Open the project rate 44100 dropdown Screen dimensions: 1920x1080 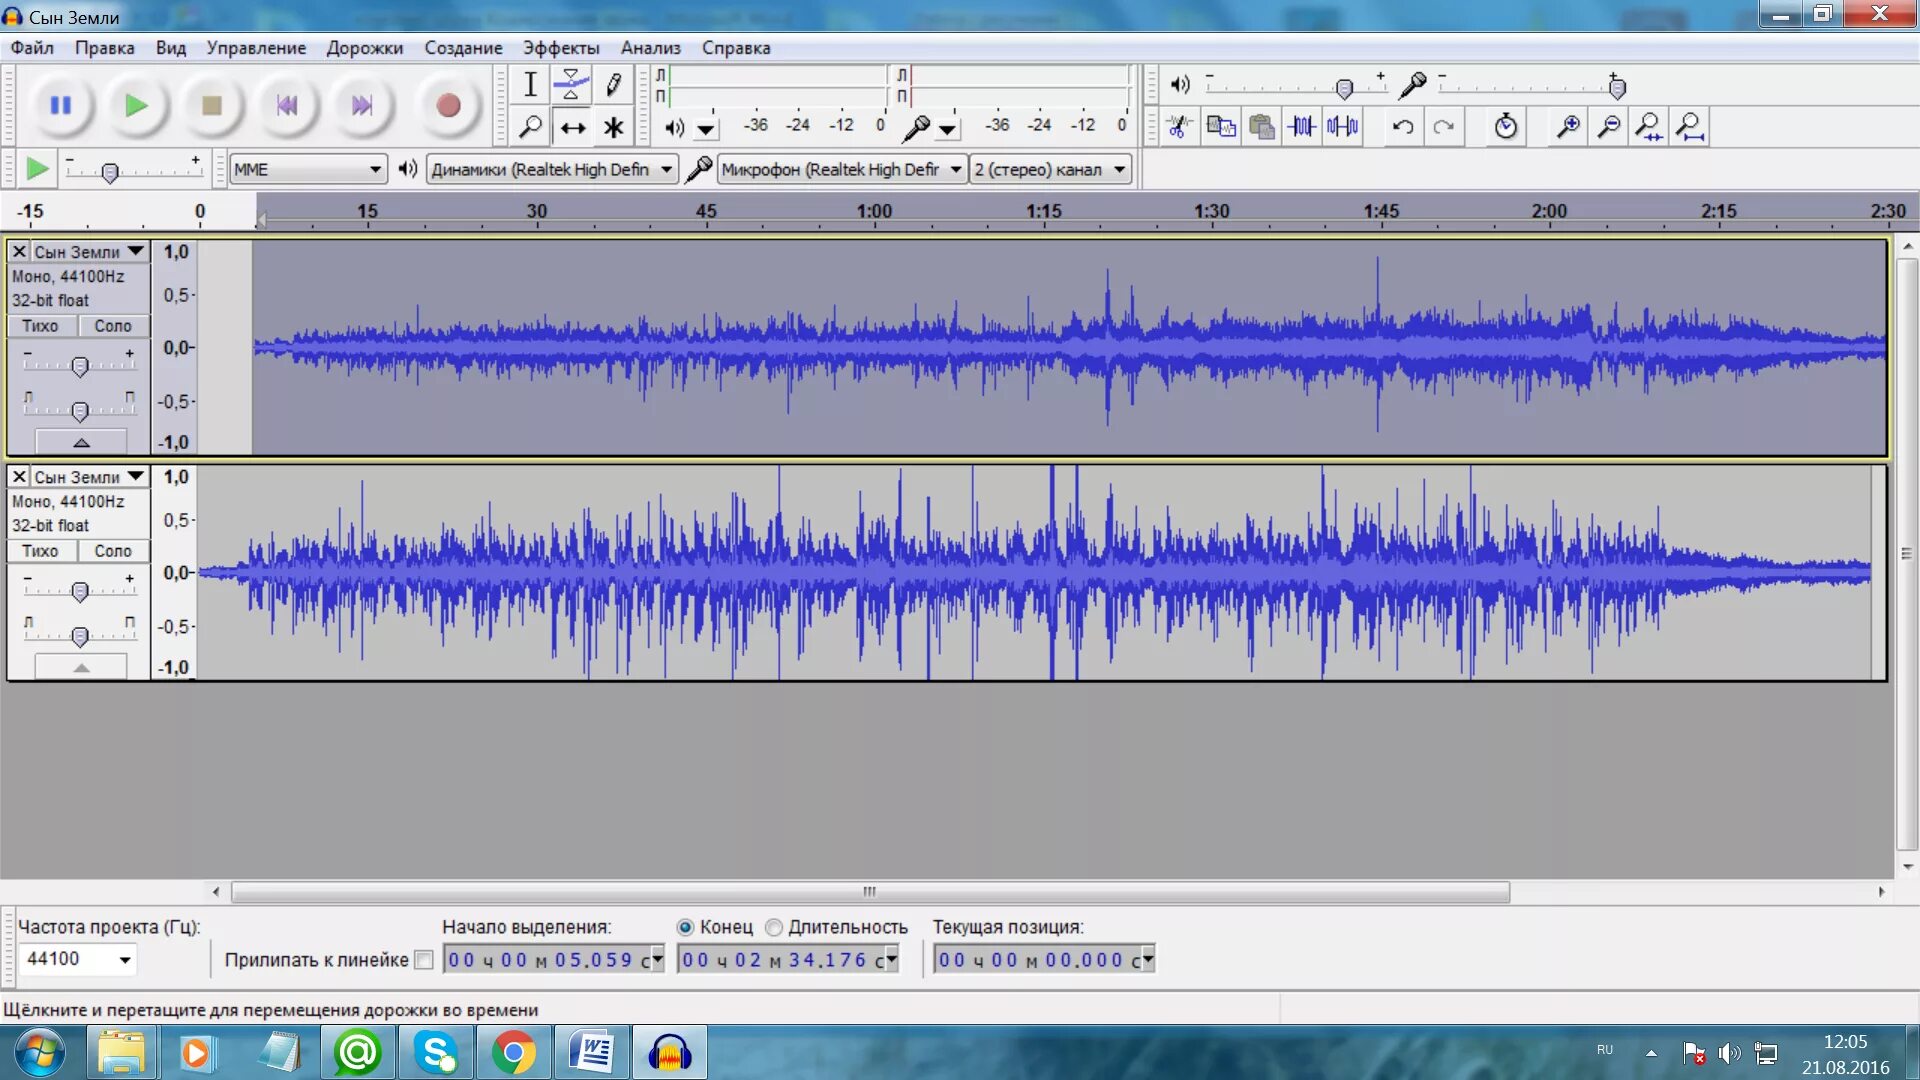pos(125,960)
